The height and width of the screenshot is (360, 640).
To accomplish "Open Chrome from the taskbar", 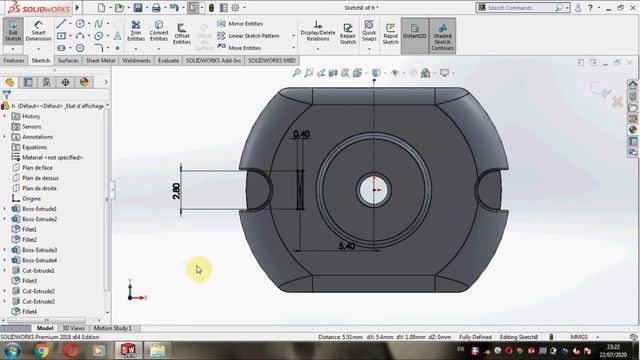I will [x=41, y=351].
